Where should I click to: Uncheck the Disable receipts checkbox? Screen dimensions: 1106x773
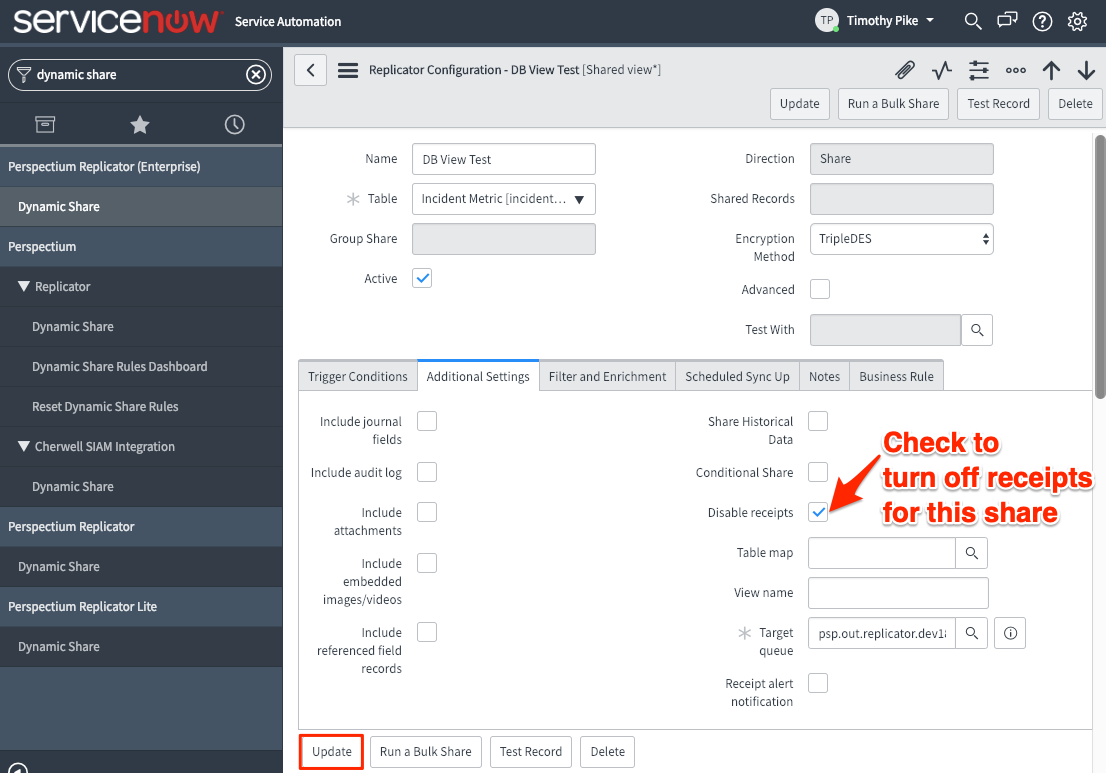tap(818, 512)
